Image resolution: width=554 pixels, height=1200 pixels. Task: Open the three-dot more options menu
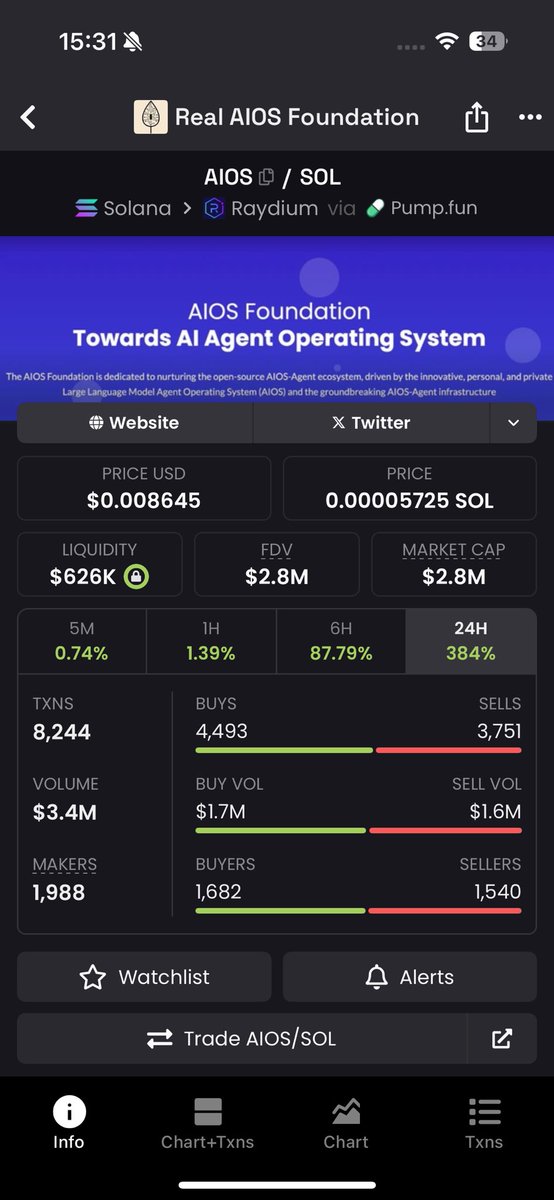click(x=530, y=117)
